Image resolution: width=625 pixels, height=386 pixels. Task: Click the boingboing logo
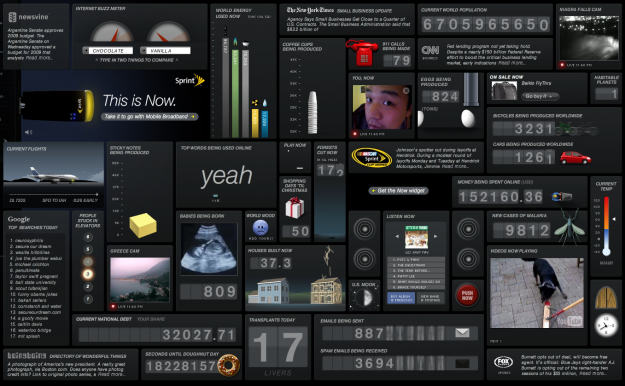pos(27,355)
